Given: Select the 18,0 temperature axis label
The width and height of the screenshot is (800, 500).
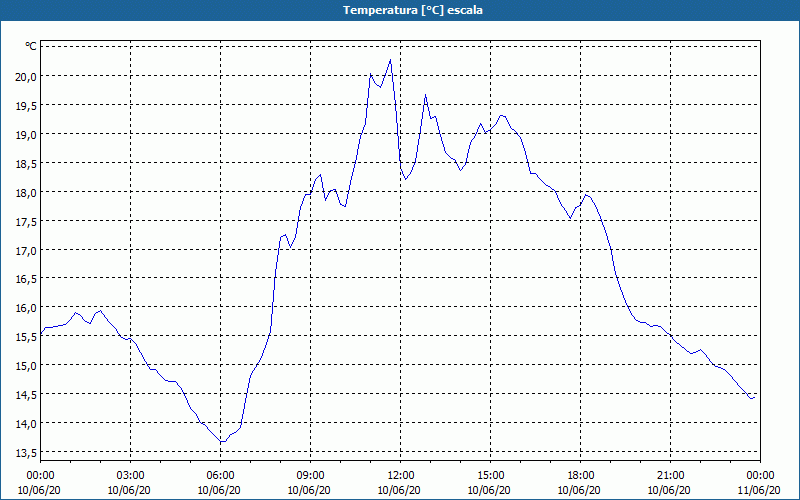Looking at the screenshot, I should [27, 193].
